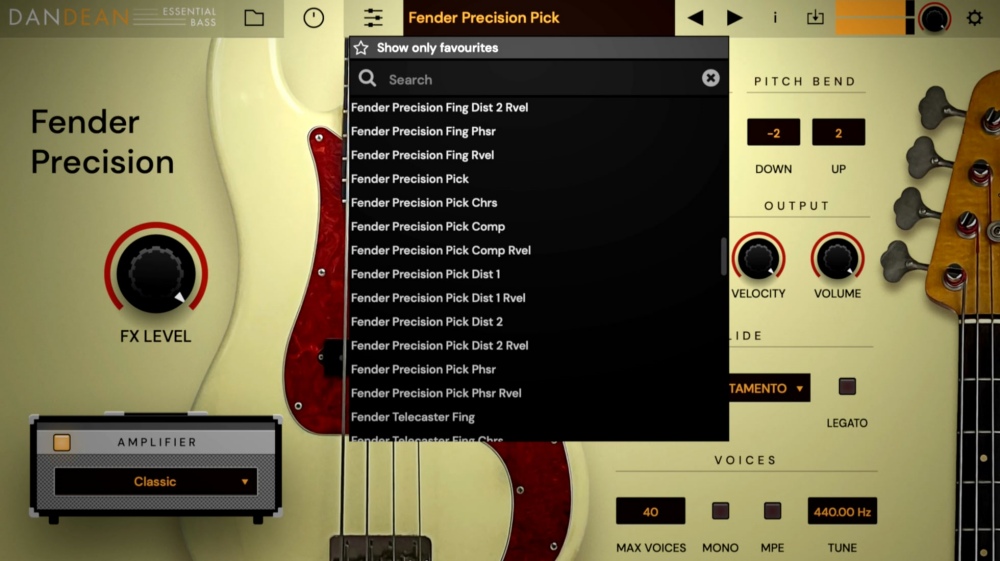This screenshot has width=1000, height=561.
Task: Choose Fender Precision Pick Chrs
Action: [x=423, y=203]
